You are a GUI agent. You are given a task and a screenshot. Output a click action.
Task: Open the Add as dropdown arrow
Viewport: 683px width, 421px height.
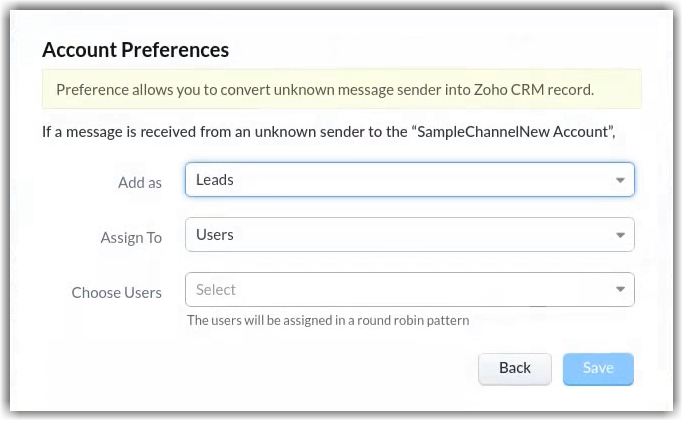pyautogui.click(x=620, y=180)
